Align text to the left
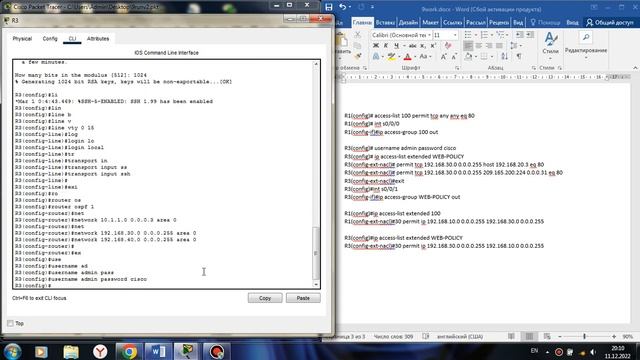Viewport: 640px width, 360px height. pyautogui.click(x=468, y=46)
